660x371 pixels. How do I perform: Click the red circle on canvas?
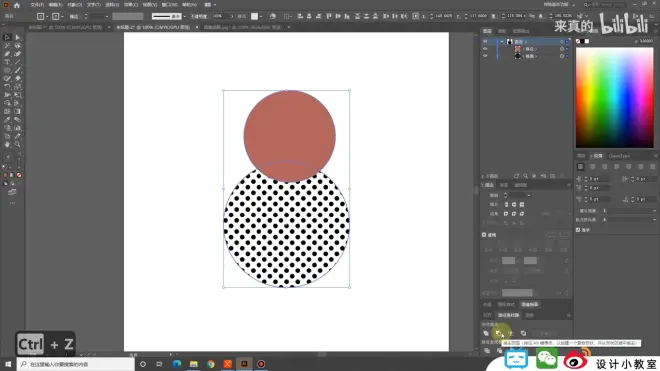(x=290, y=136)
